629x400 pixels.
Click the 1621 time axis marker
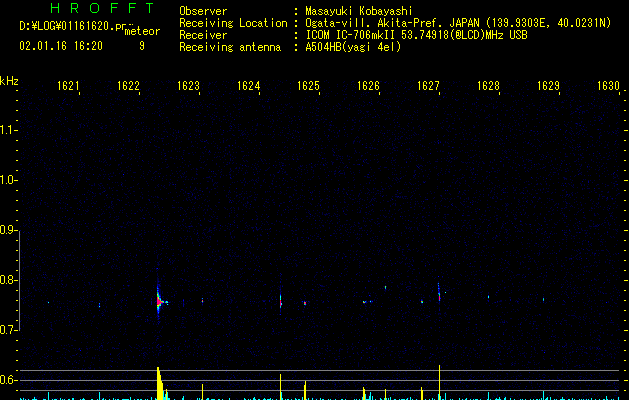coord(68,86)
